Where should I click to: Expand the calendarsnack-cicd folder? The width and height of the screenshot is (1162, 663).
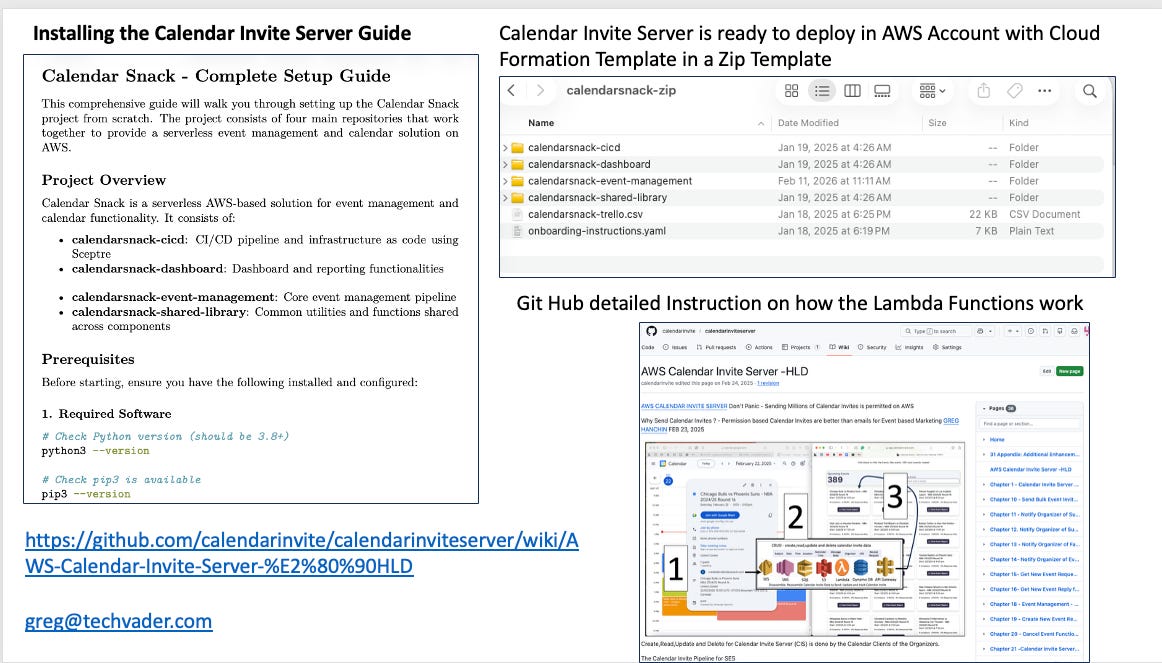point(505,147)
